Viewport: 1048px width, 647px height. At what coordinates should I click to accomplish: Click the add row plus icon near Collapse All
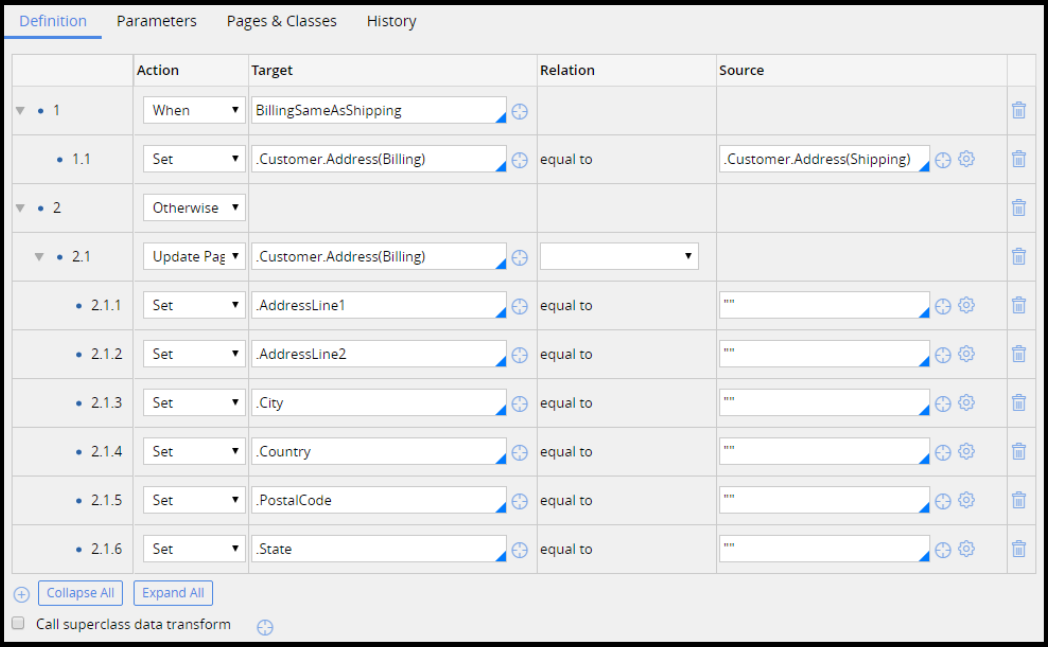22,594
